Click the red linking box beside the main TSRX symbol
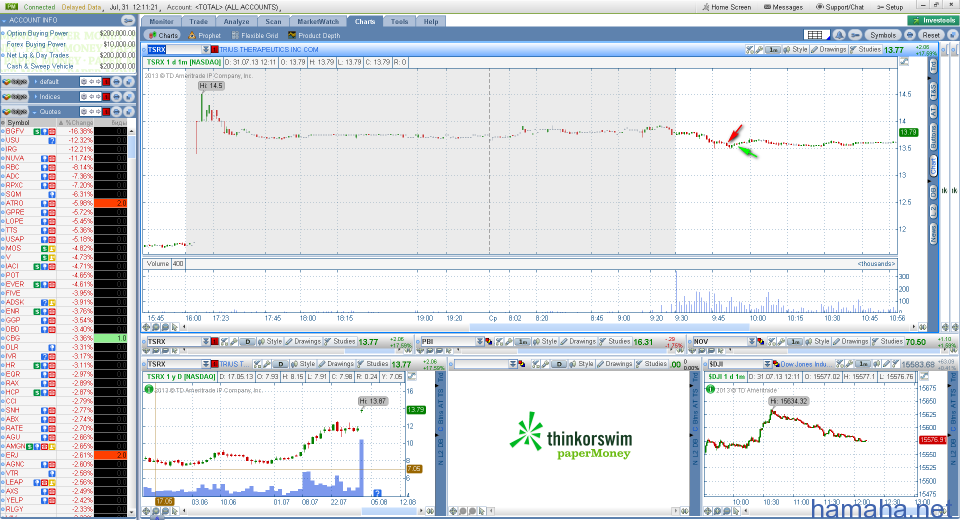This screenshot has width=960, height=520. pos(215,50)
